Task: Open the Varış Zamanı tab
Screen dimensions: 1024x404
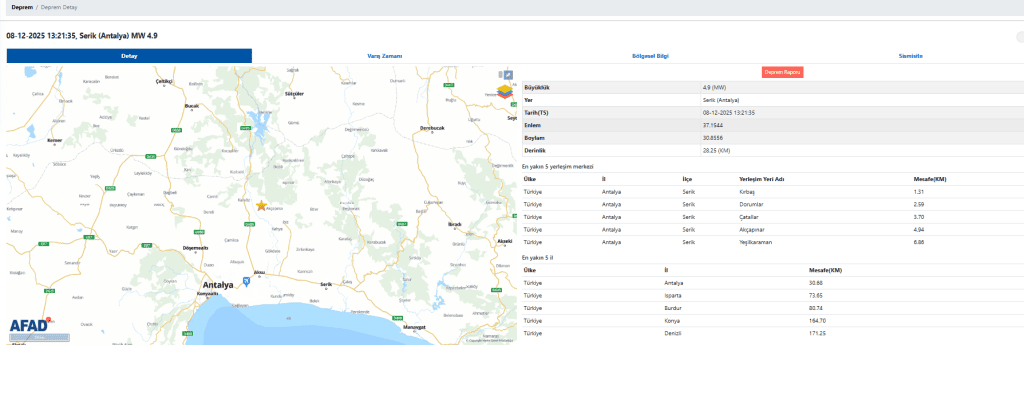Action: [x=385, y=56]
